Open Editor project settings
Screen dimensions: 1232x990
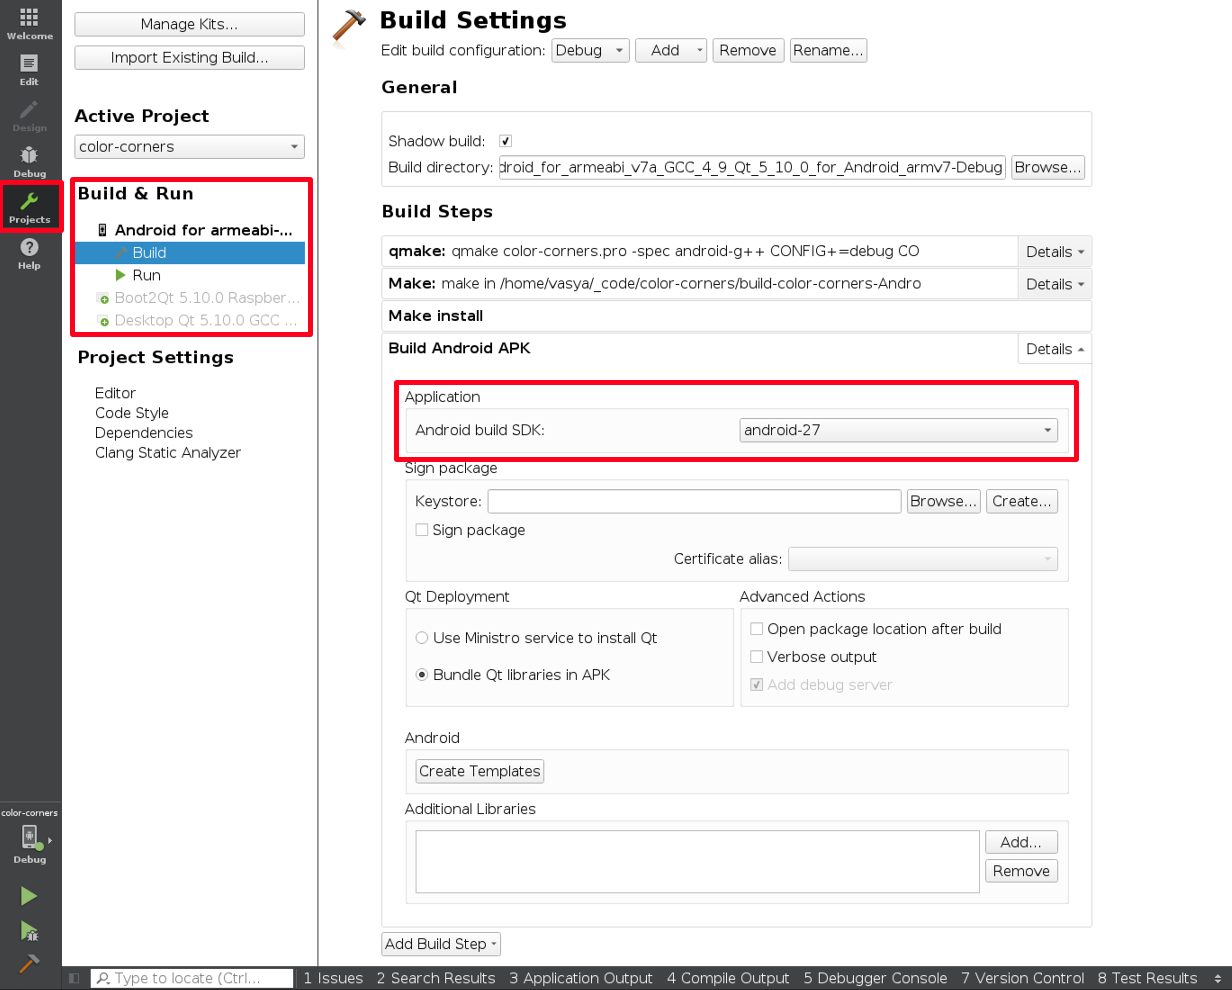tap(115, 393)
